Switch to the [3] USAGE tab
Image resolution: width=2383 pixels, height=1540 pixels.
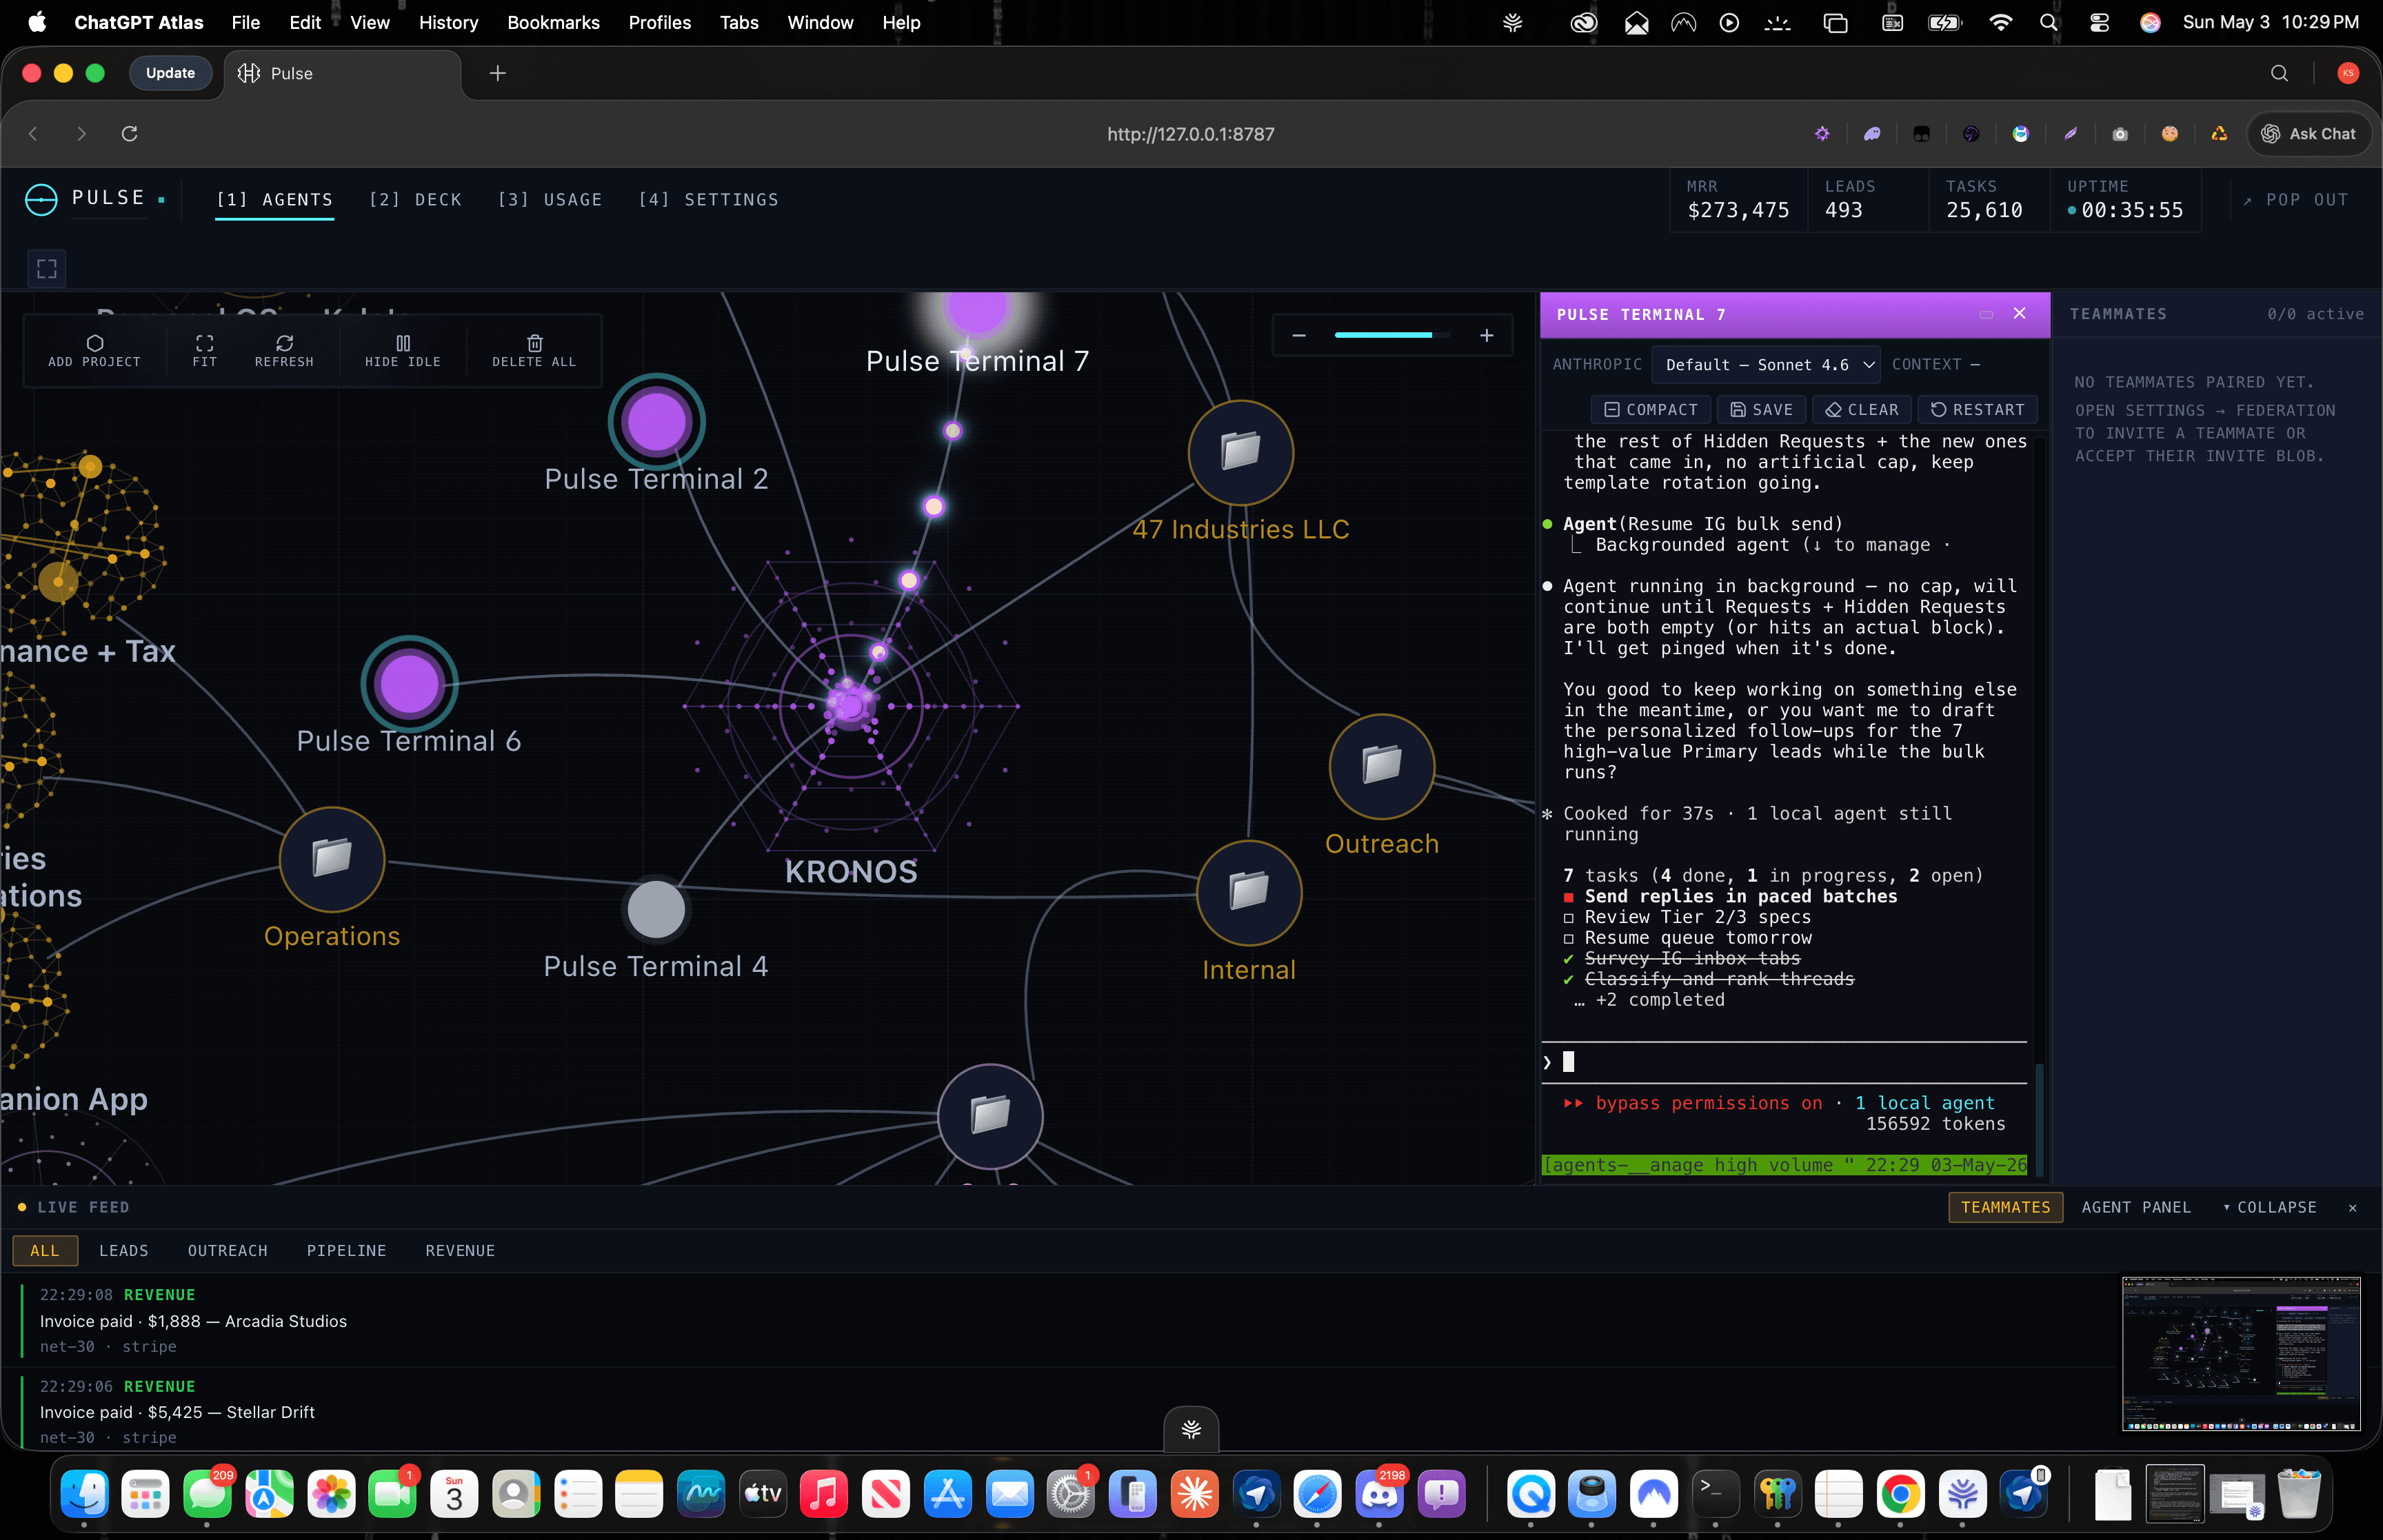coord(550,200)
